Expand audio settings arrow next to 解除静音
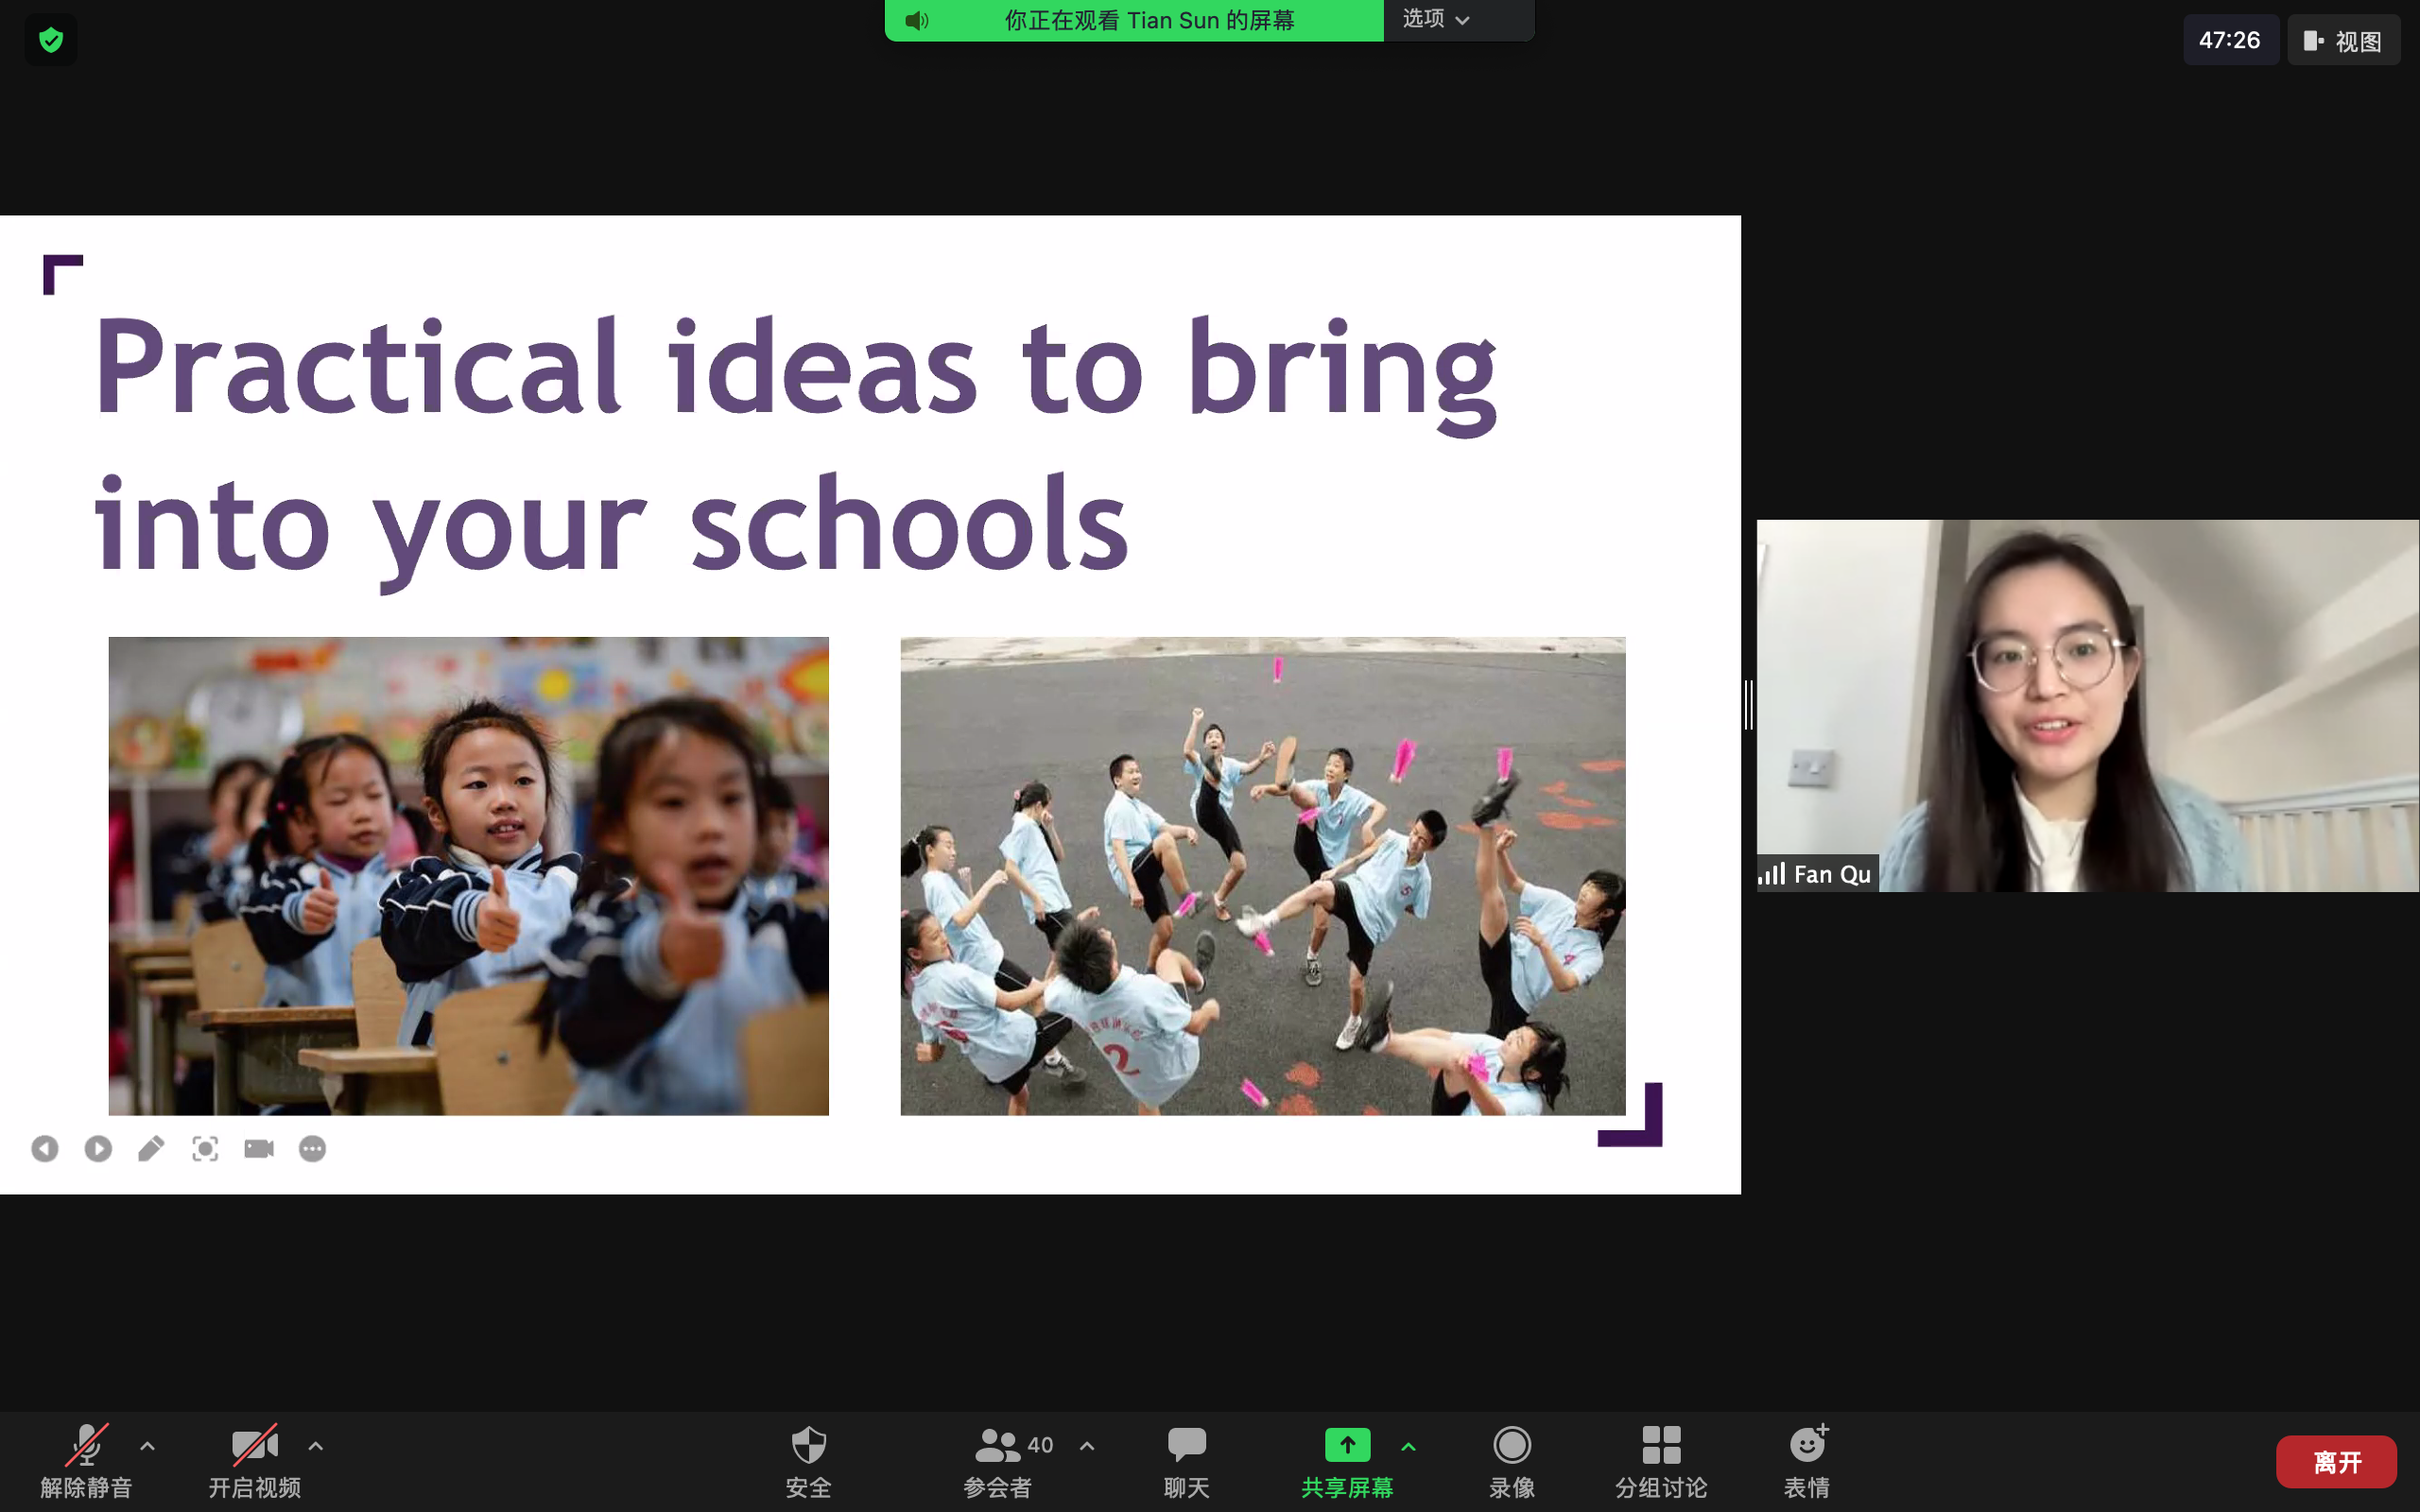The image size is (2420, 1512). pos(147,1446)
